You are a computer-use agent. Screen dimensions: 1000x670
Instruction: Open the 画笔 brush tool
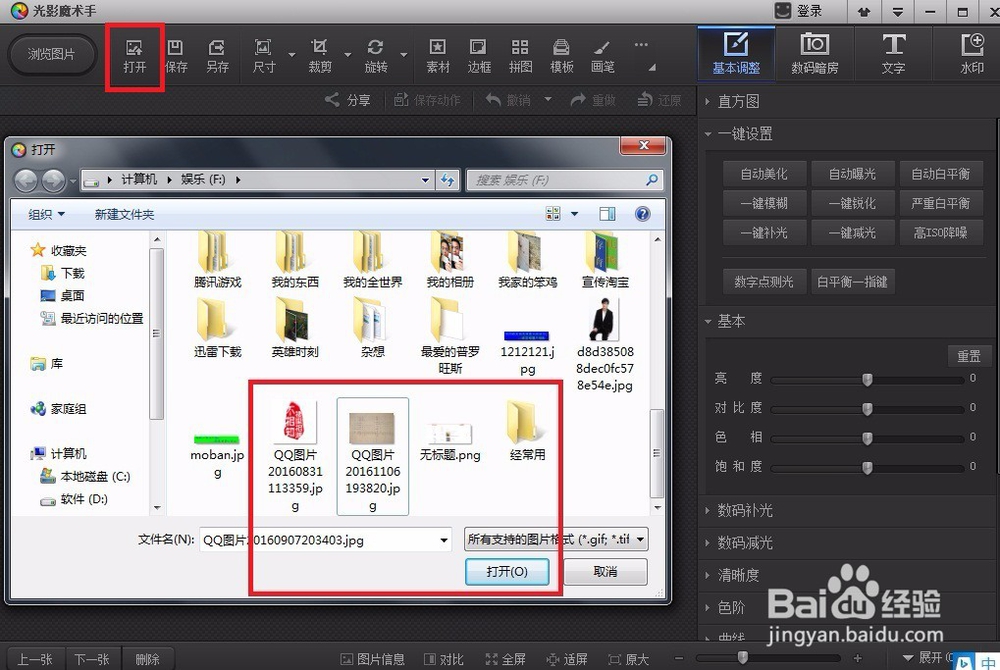601,55
